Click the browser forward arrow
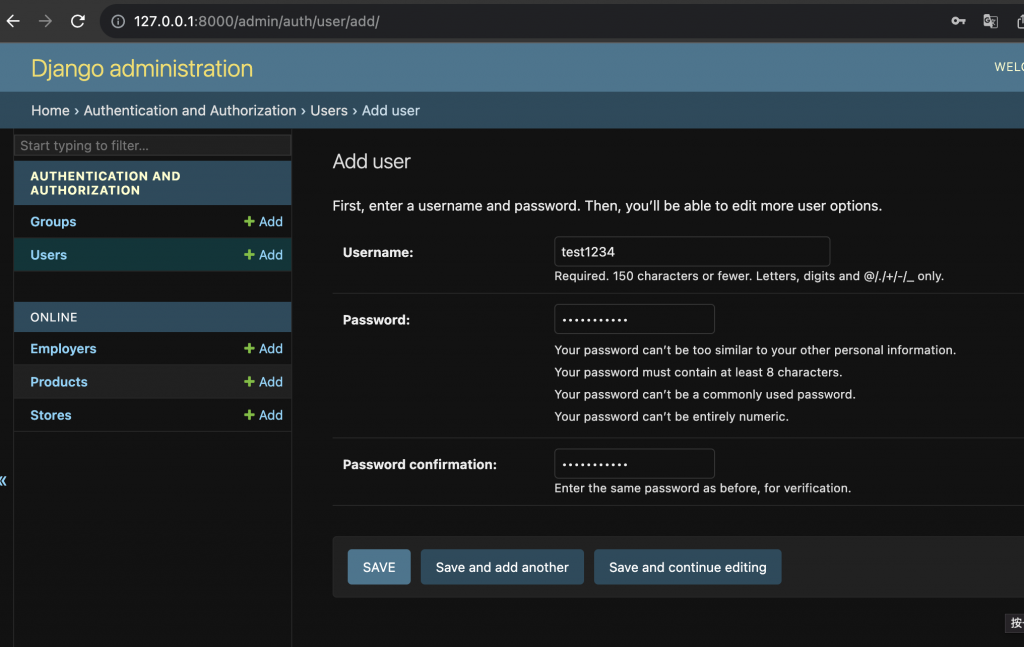The height and width of the screenshot is (647, 1024). [x=45, y=21]
